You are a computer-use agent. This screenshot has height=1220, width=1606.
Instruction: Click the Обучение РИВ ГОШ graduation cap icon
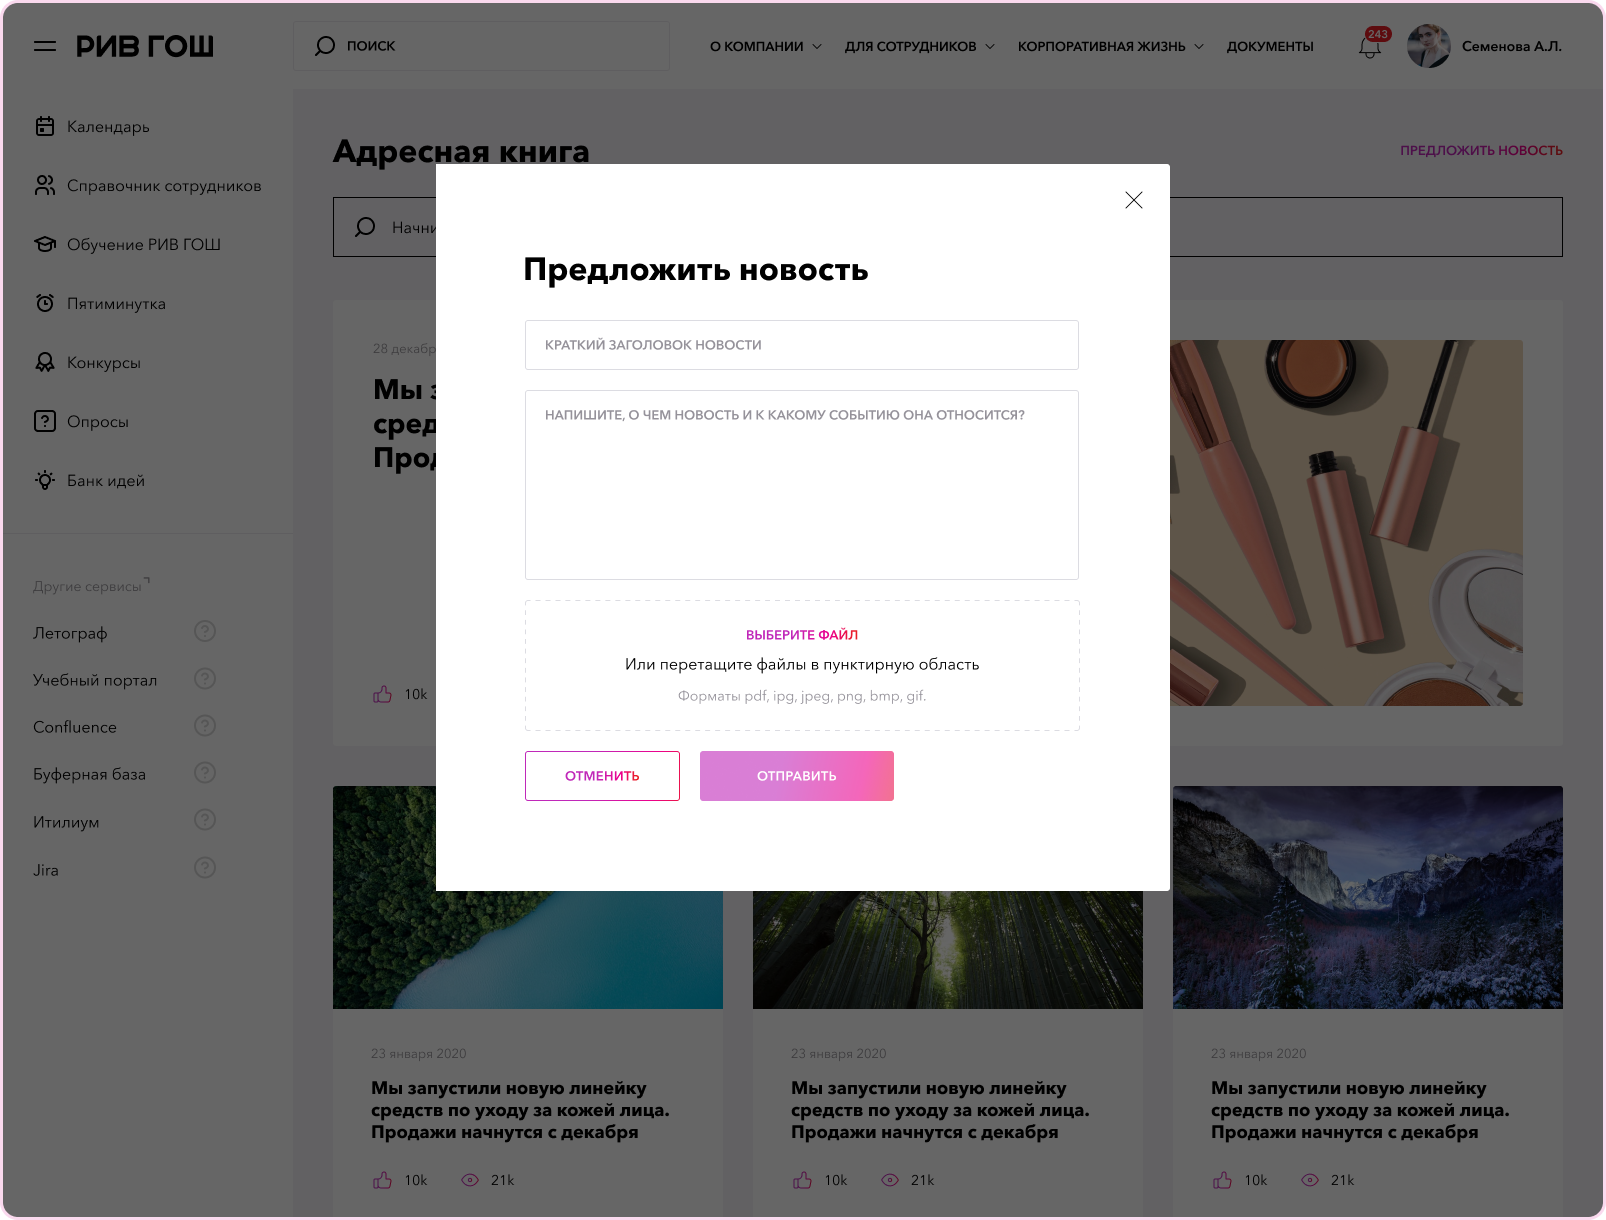[45, 244]
